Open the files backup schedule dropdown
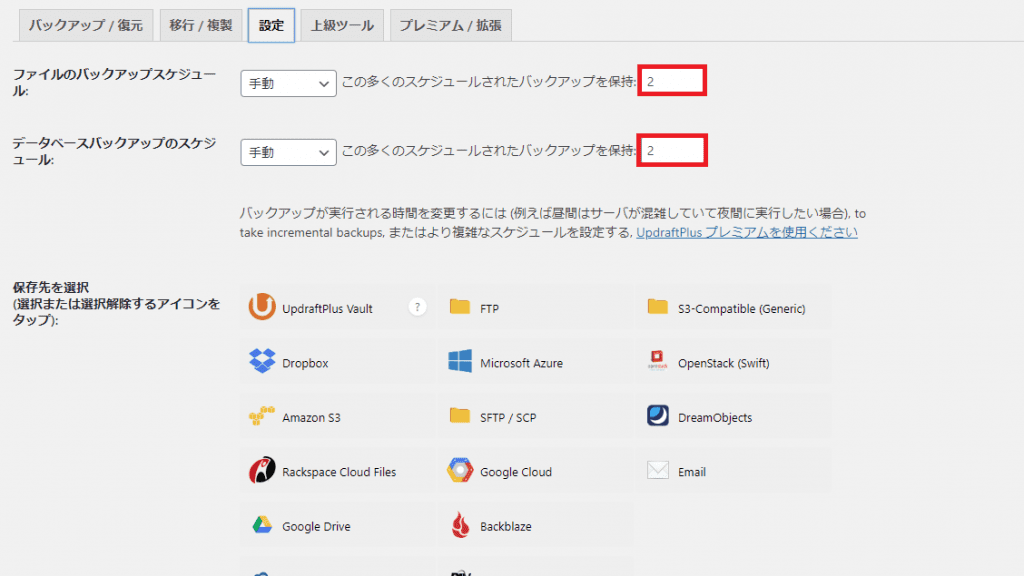This screenshot has height=576, width=1024. tap(288, 84)
